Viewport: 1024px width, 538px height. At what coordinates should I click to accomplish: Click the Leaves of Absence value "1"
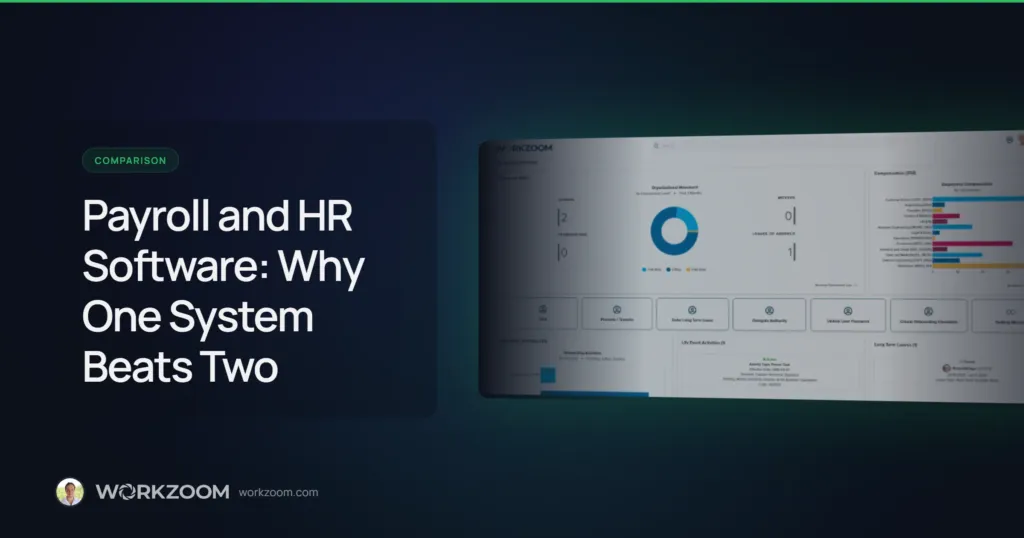tap(790, 252)
